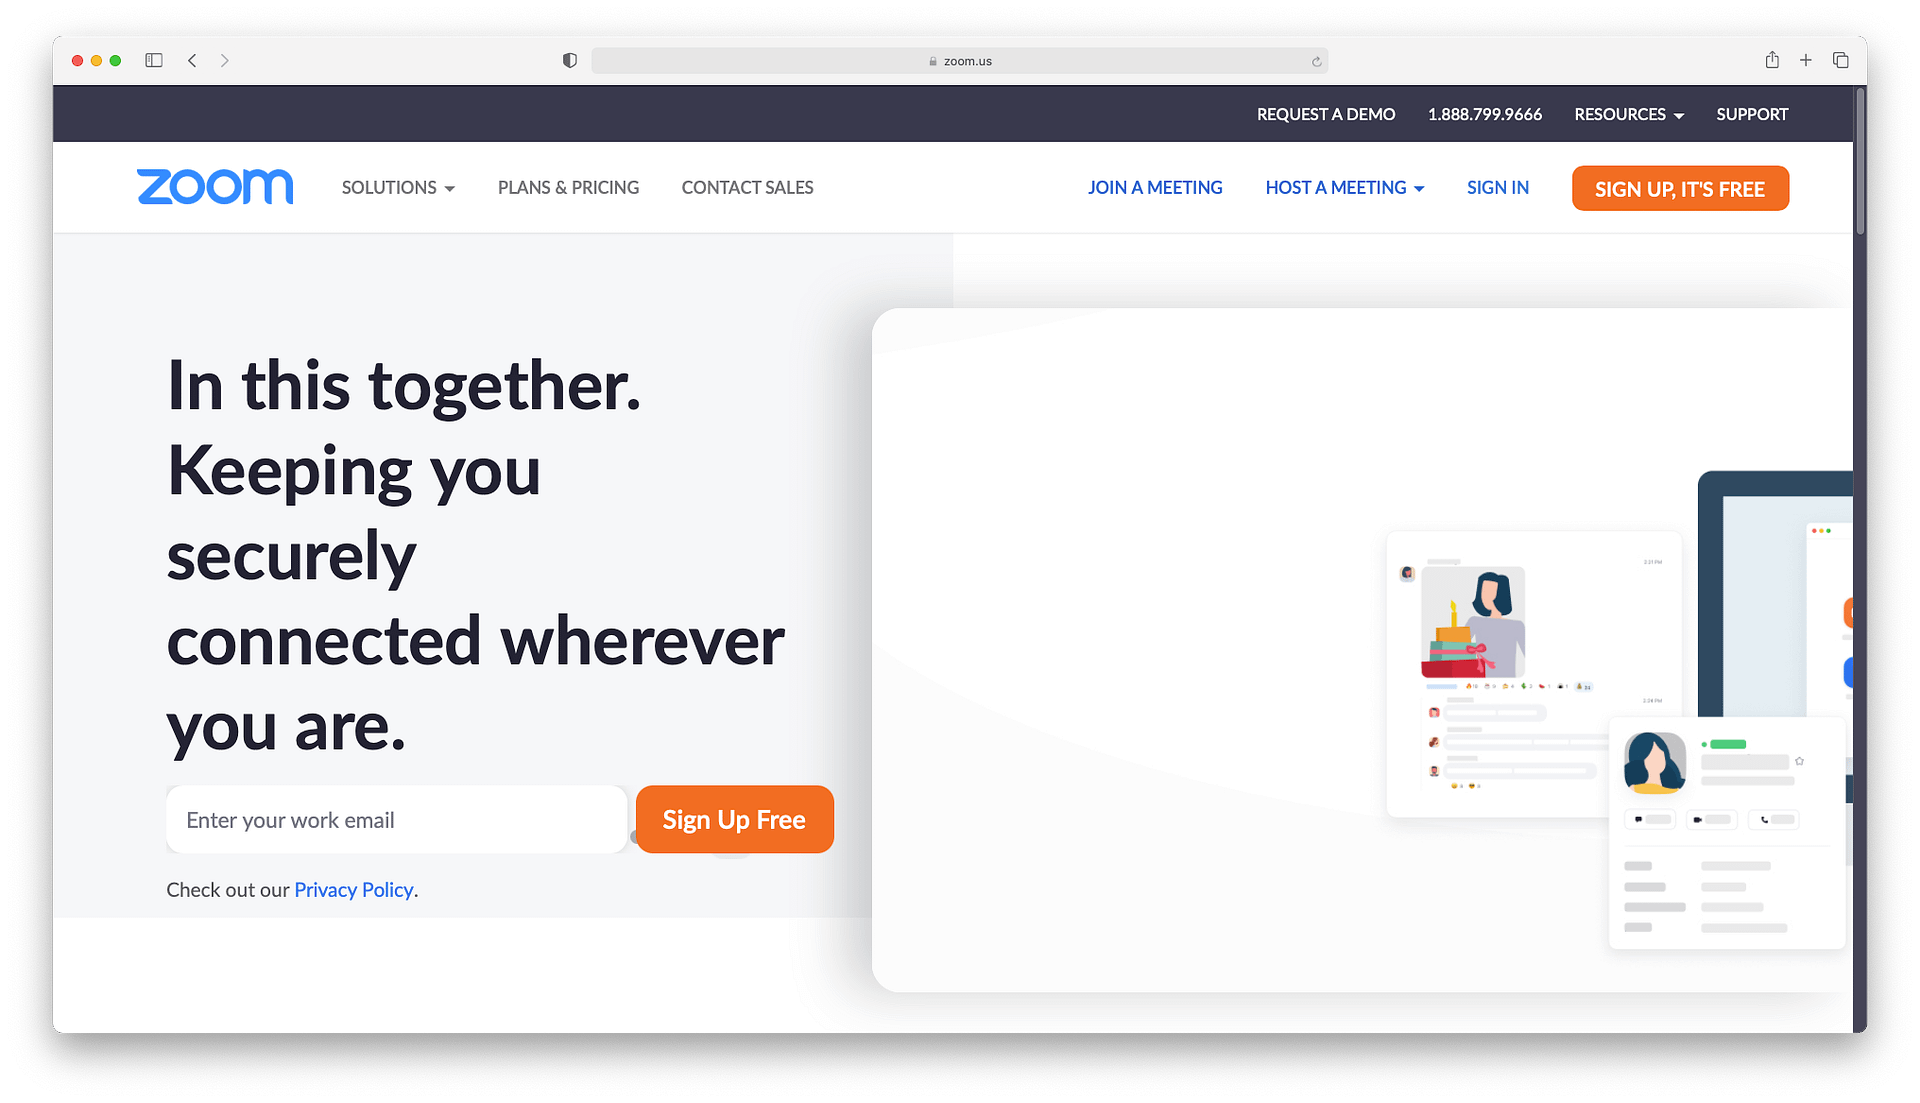1920x1103 pixels.
Task: Click the Contact Sales menu item
Action: pos(746,186)
